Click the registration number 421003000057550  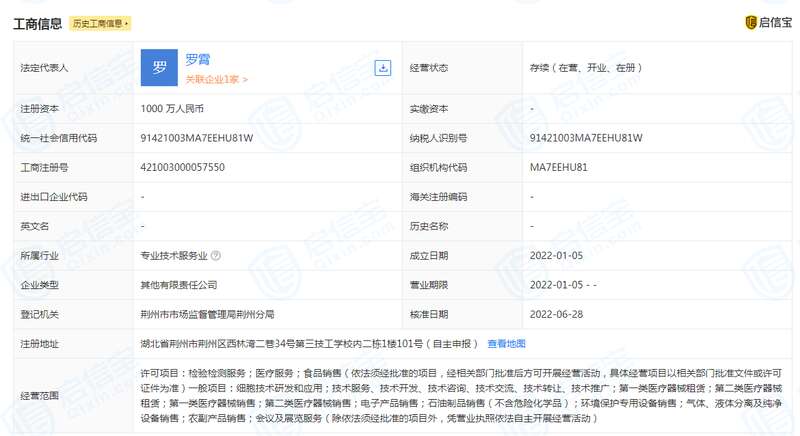[183, 167]
